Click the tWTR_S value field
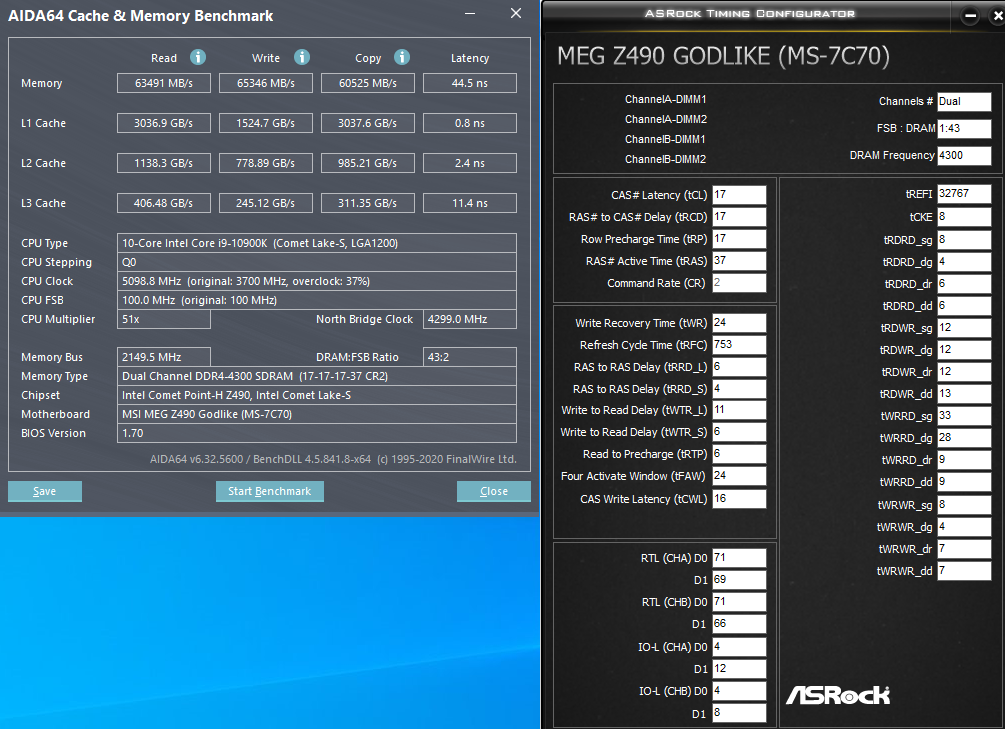 [739, 432]
